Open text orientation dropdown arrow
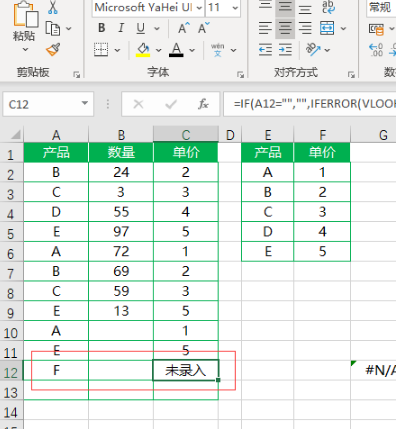This screenshot has height=429, width=397. (327, 50)
